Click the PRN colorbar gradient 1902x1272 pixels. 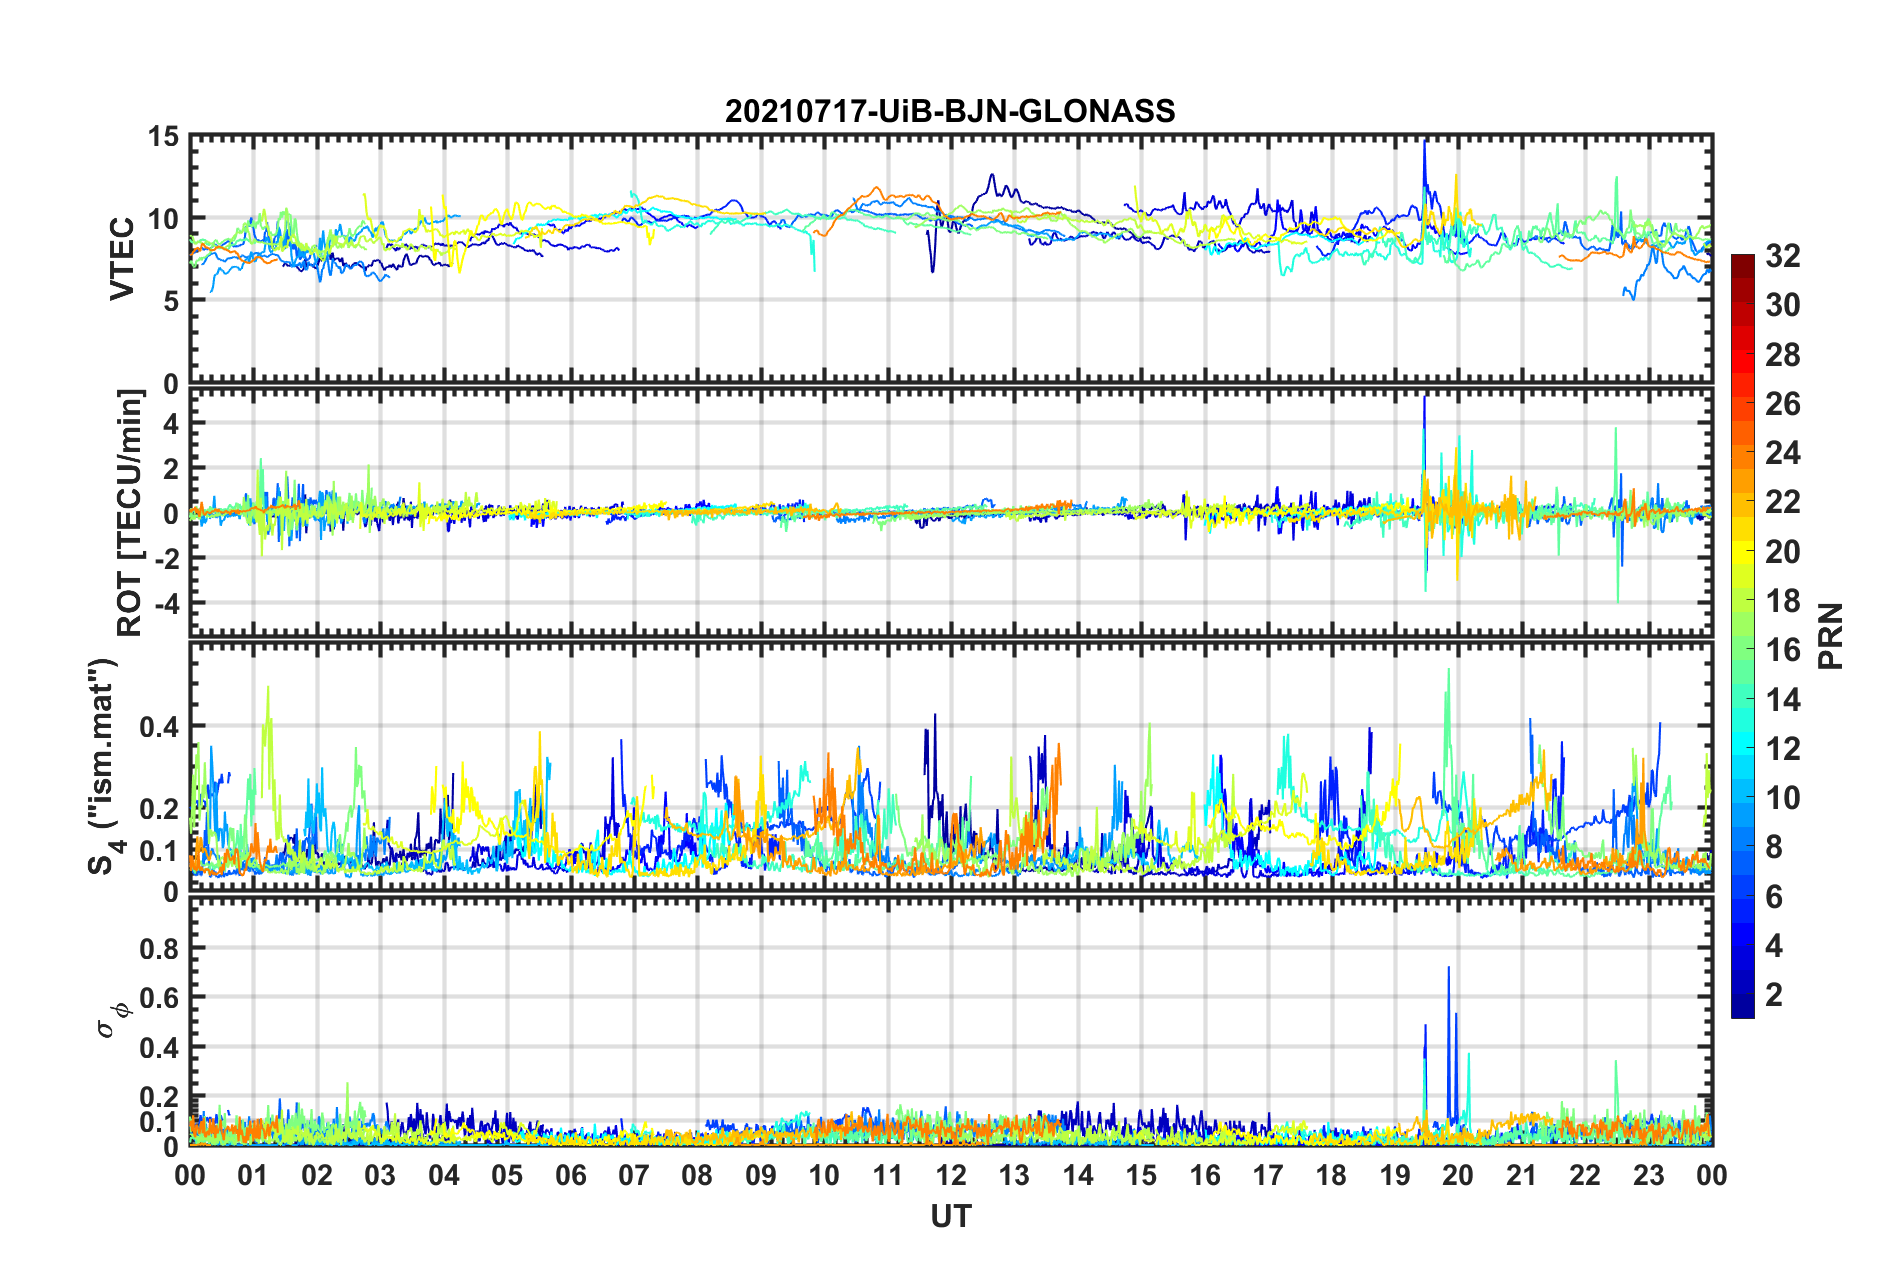1742,637
